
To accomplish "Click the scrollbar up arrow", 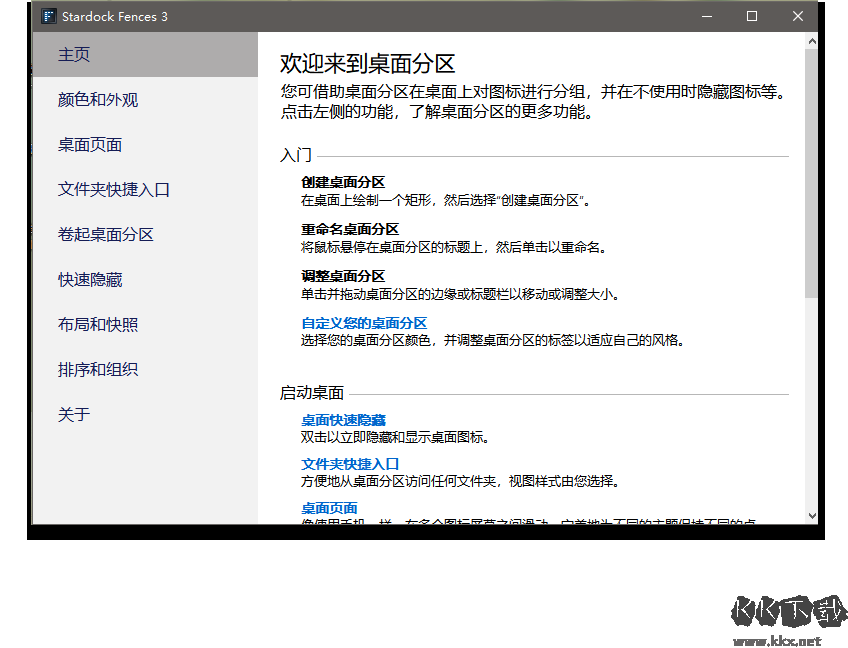I will 811,41.
